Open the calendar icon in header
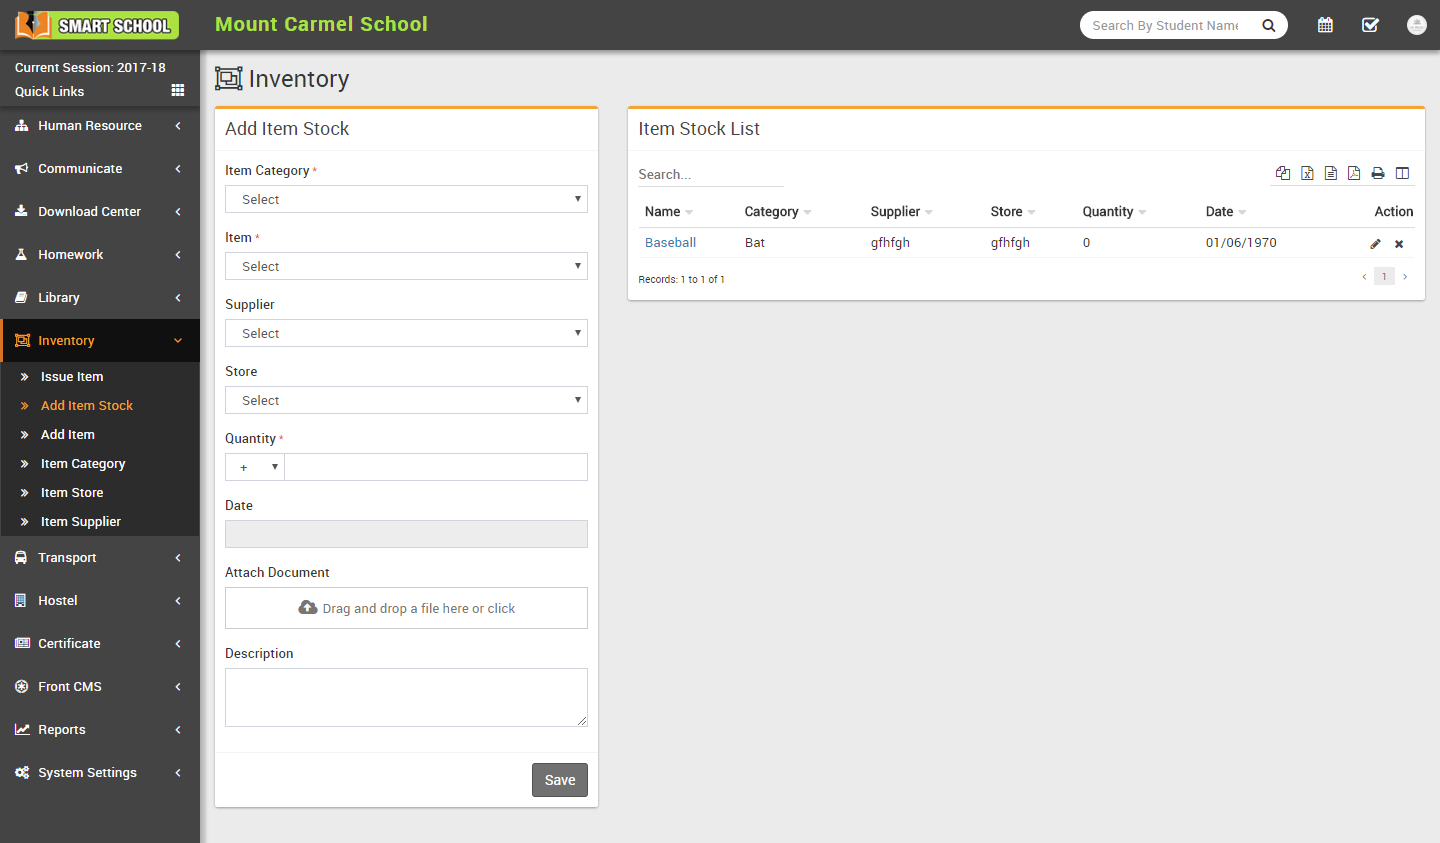This screenshot has height=843, width=1440. point(1325,25)
